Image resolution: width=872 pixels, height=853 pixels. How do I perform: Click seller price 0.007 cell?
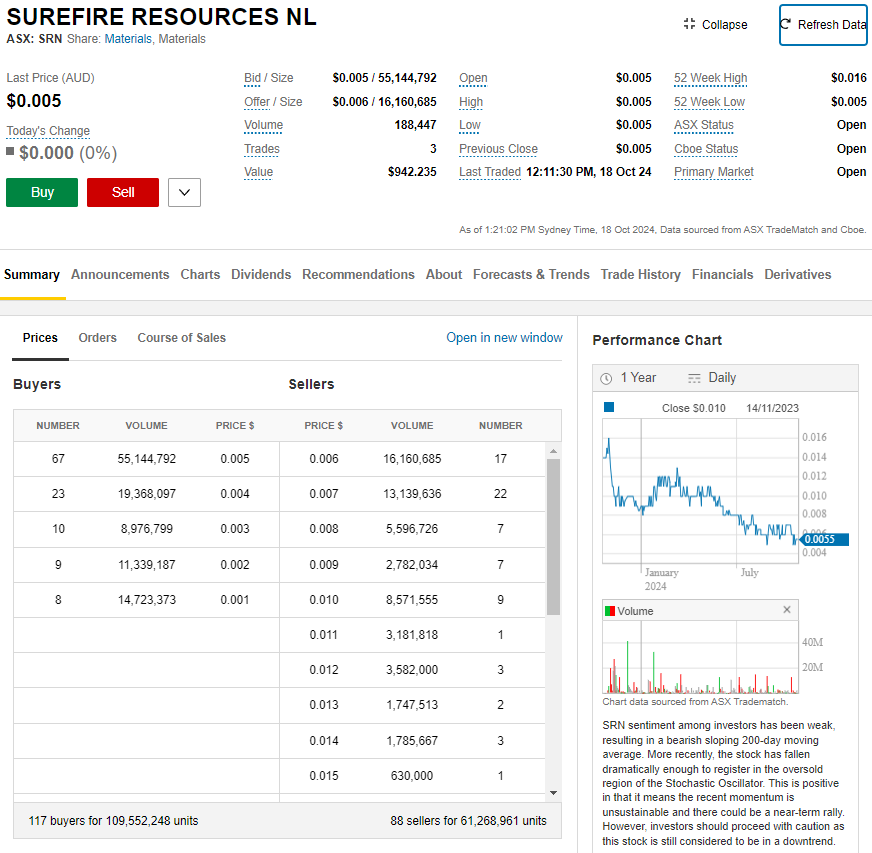point(324,494)
